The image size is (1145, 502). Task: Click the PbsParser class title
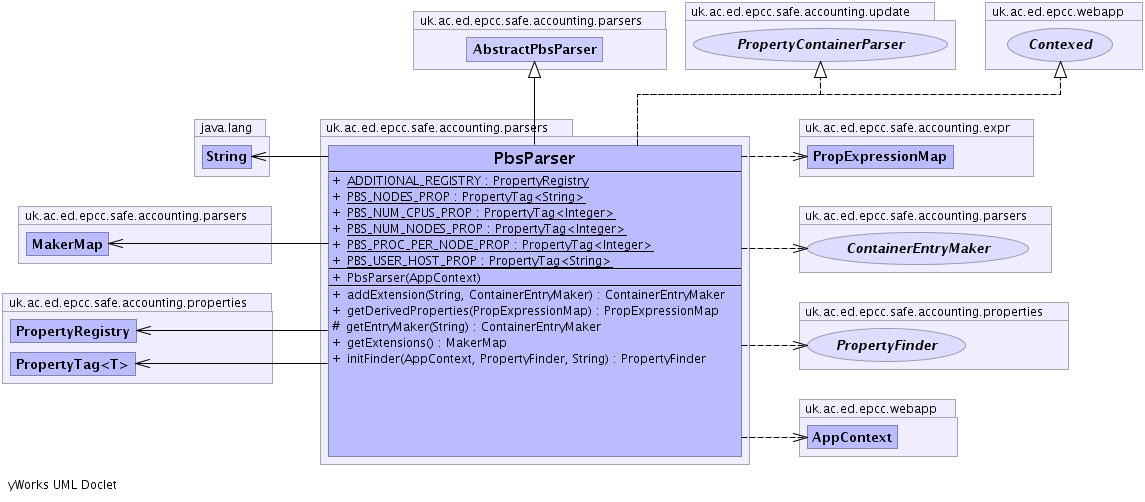pyautogui.click(x=534, y=158)
